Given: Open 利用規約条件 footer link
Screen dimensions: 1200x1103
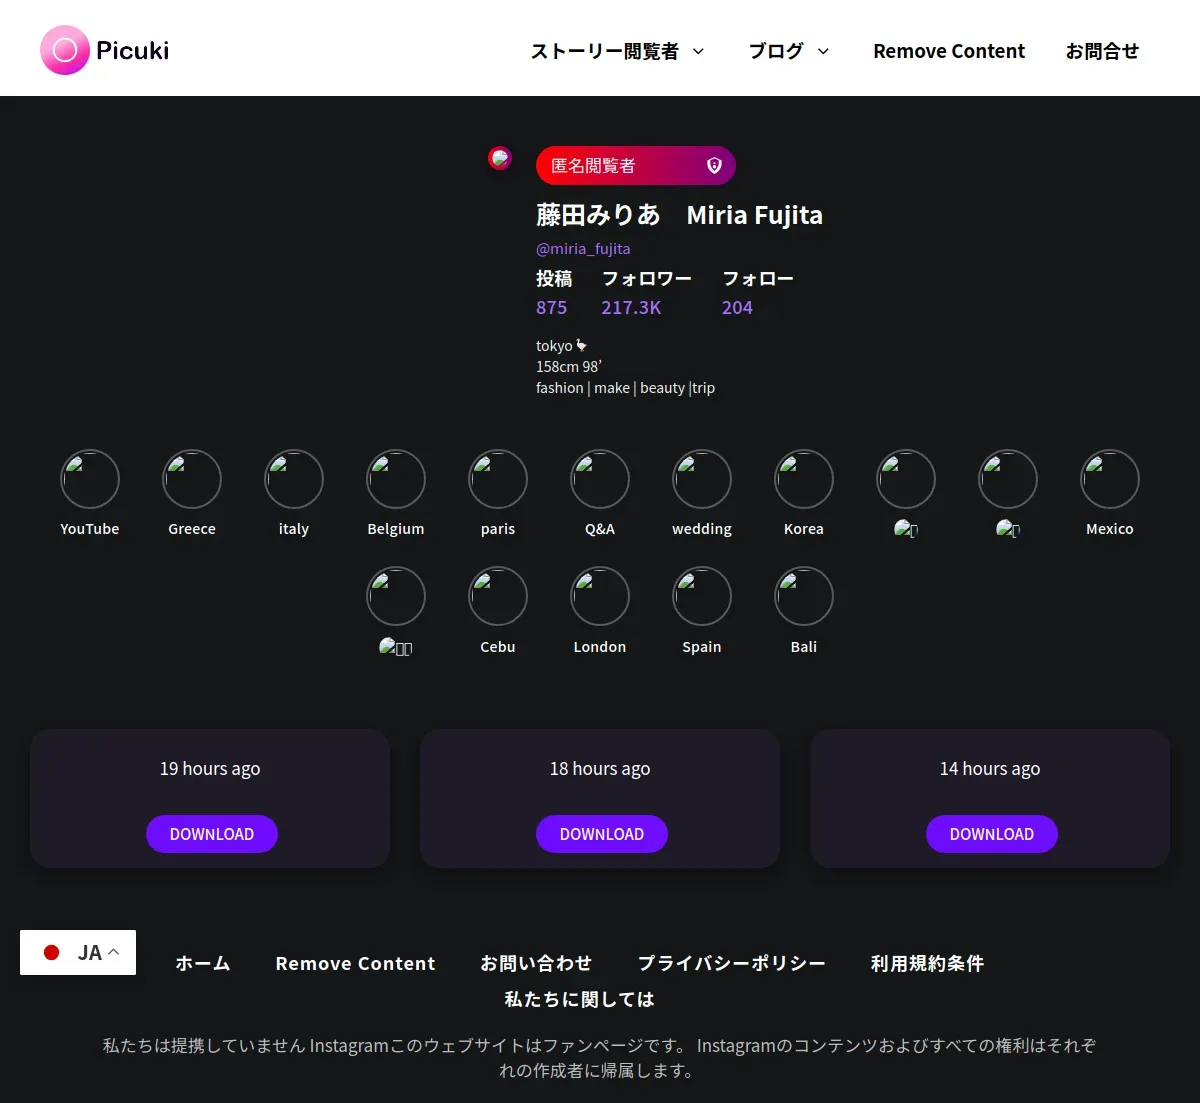Looking at the screenshot, I should pos(927,964).
